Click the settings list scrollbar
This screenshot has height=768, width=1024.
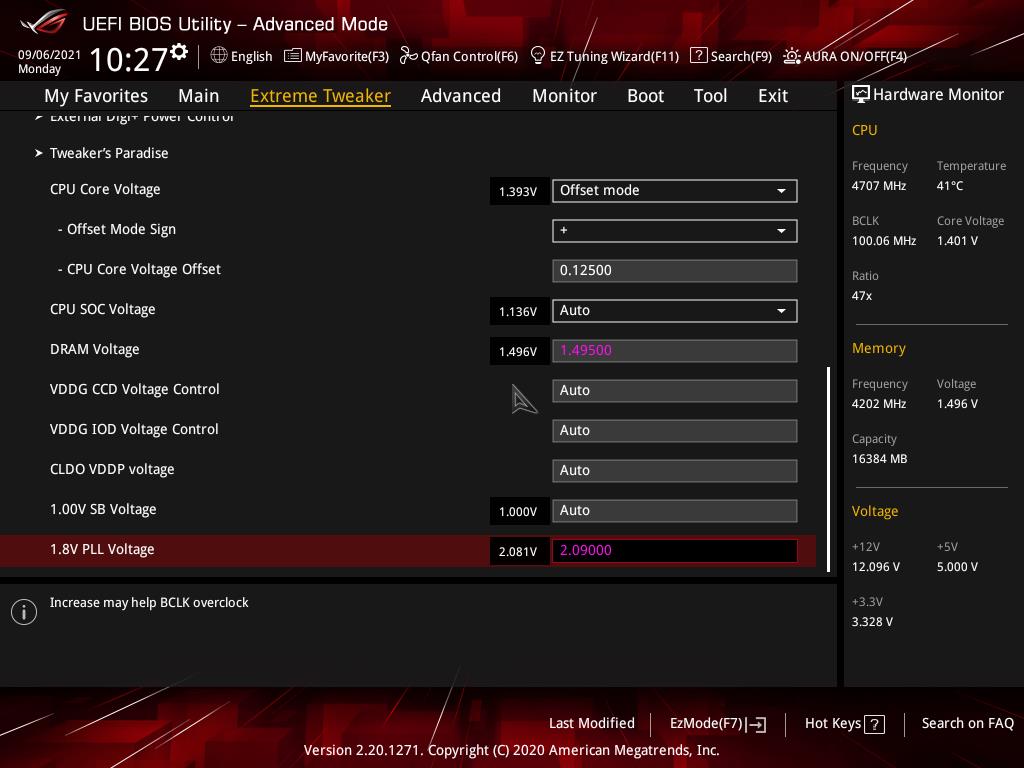point(829,469)
